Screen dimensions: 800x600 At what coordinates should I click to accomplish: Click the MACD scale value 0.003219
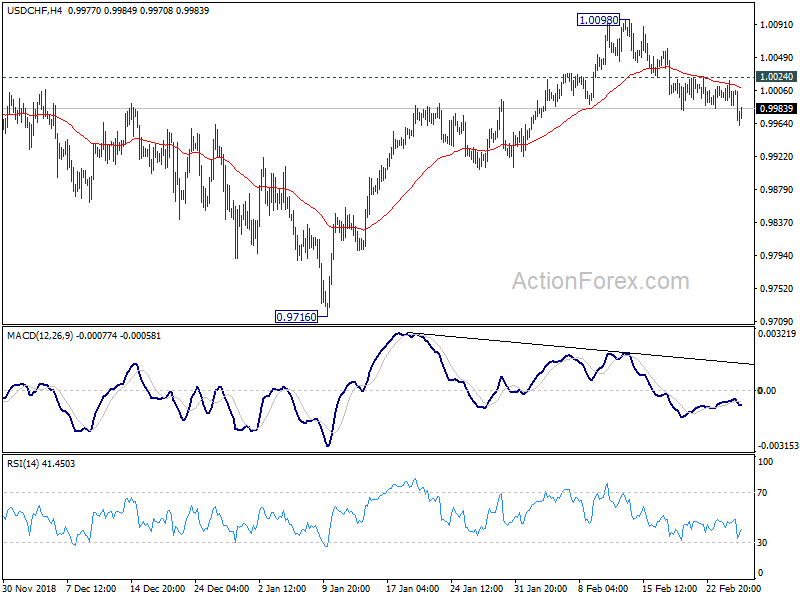click(x=777, y=334)
